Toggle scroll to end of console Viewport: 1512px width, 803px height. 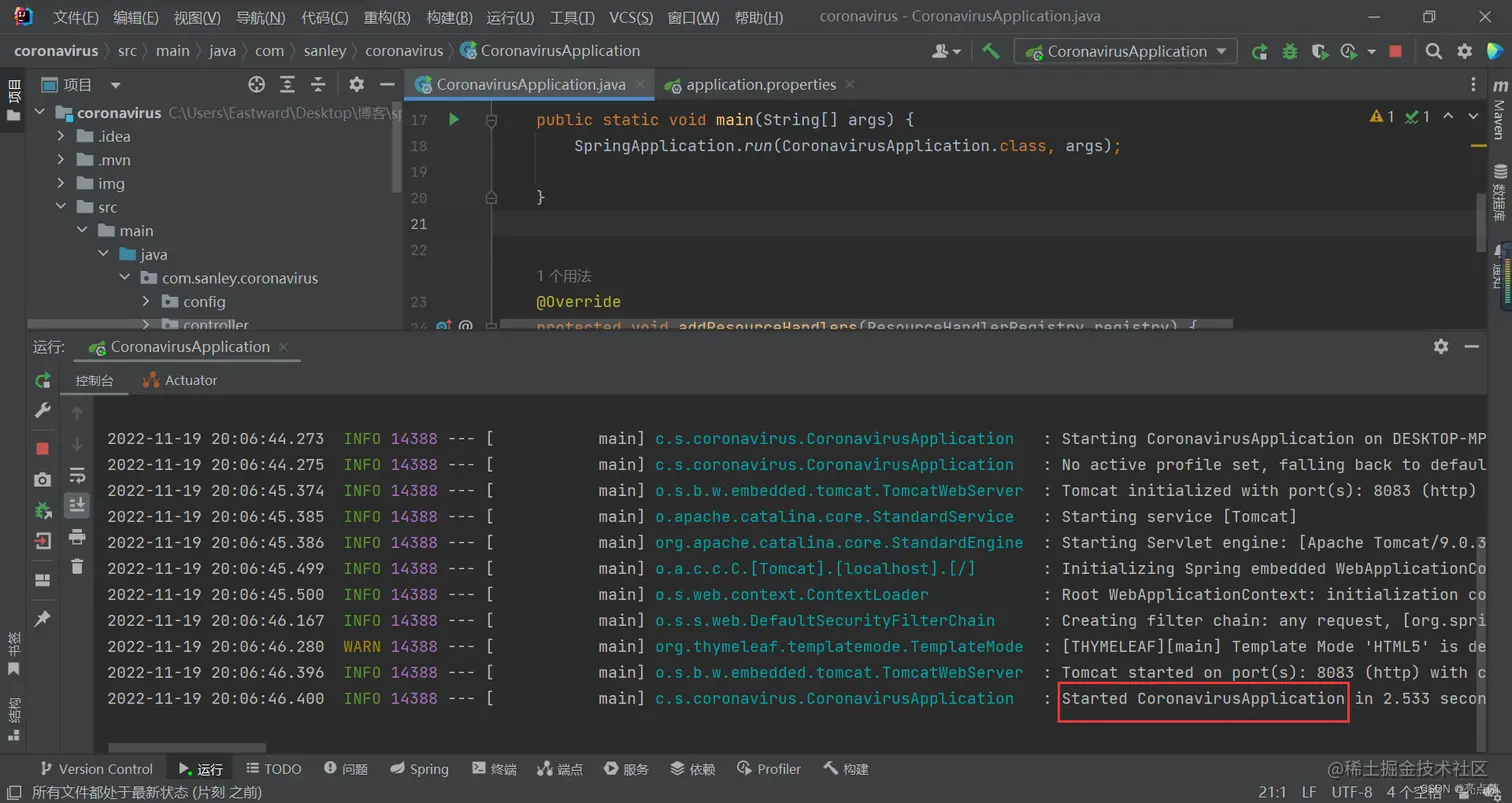tap(77, 505)
